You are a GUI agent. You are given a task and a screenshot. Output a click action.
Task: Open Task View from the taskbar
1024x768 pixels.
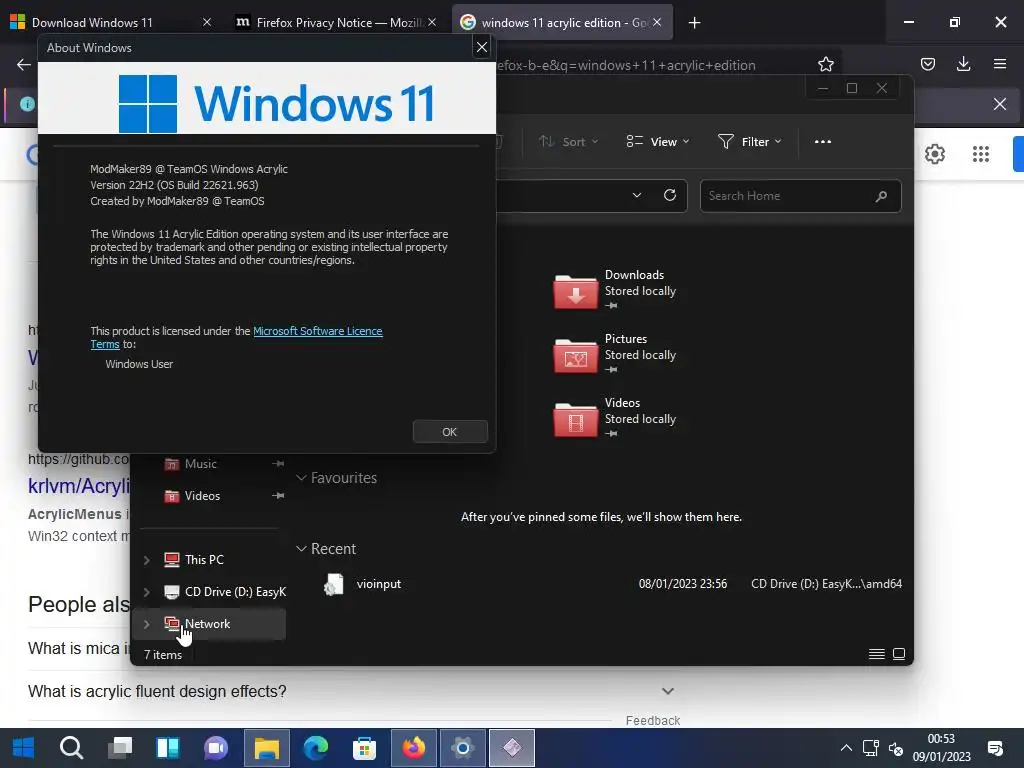(120, 748)
